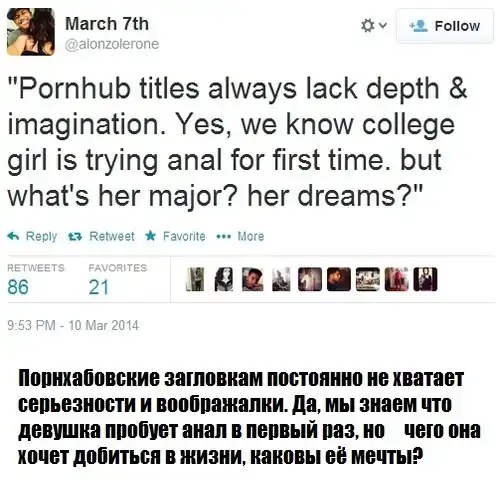Open the third retweeter avatar

(252, 279)
